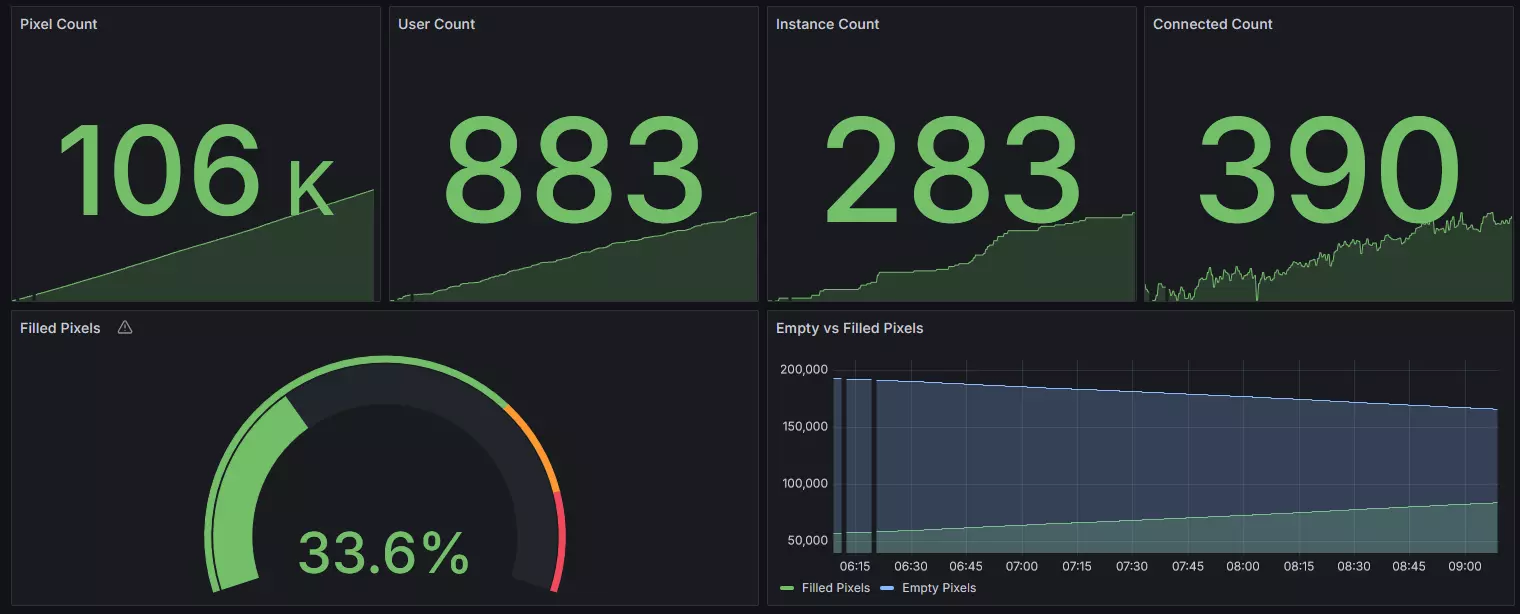Viewport: 1520px width, 614px height.
Task: Click the 50,000 y-axis label
Action: pos(807,541)
